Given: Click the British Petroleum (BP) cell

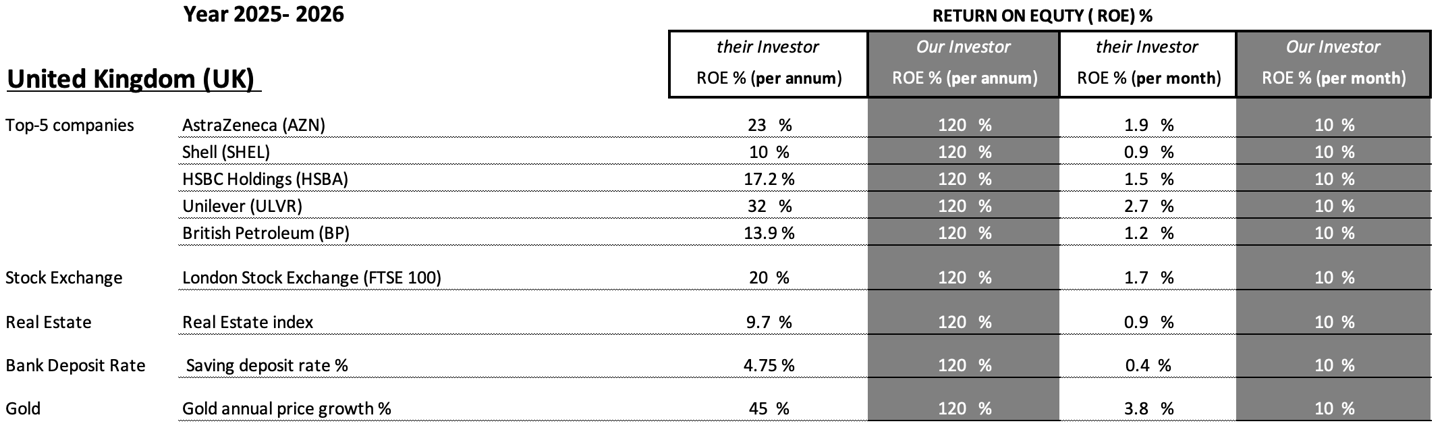Looking at the screenshot, I should point(266,233).
